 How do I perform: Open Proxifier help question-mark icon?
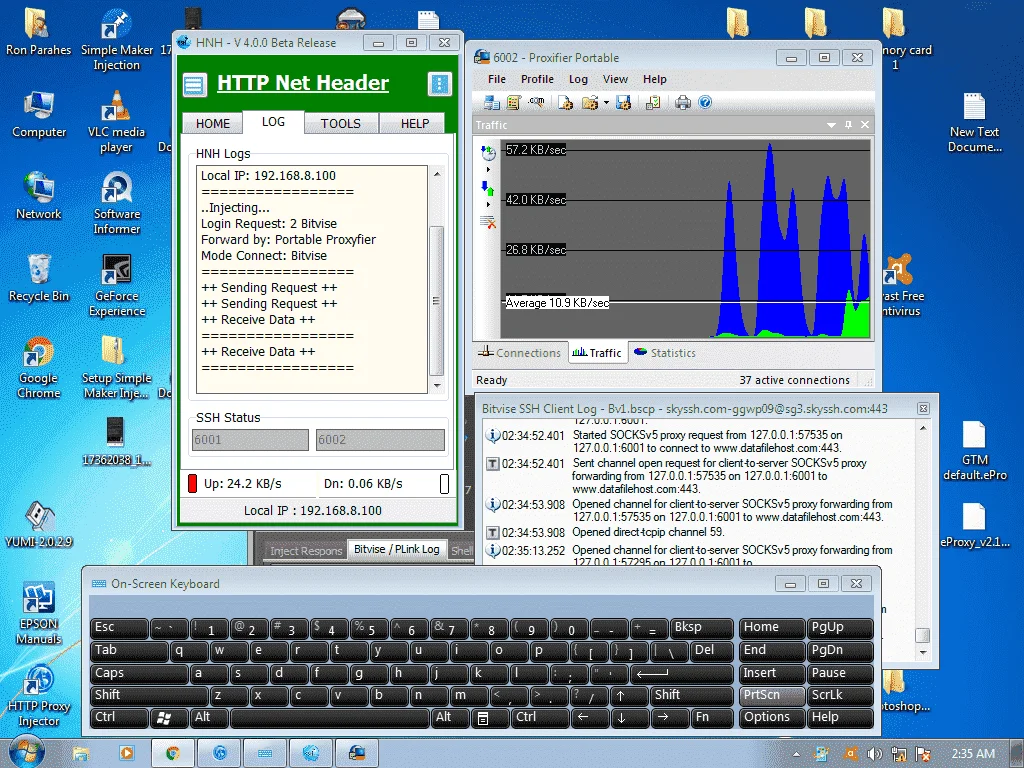tap(705, 103)
